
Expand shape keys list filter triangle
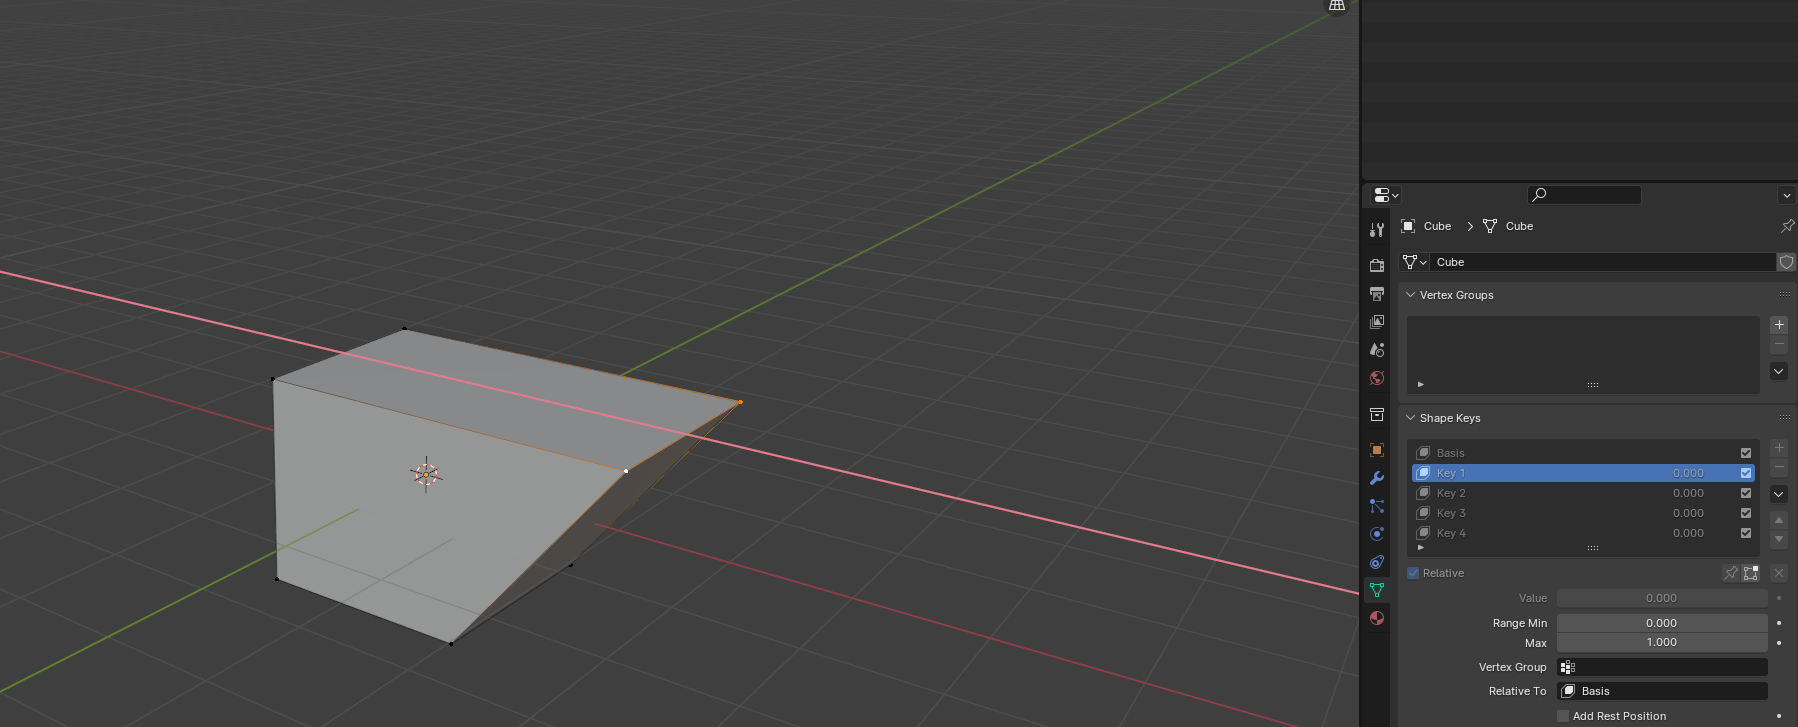1420,547
